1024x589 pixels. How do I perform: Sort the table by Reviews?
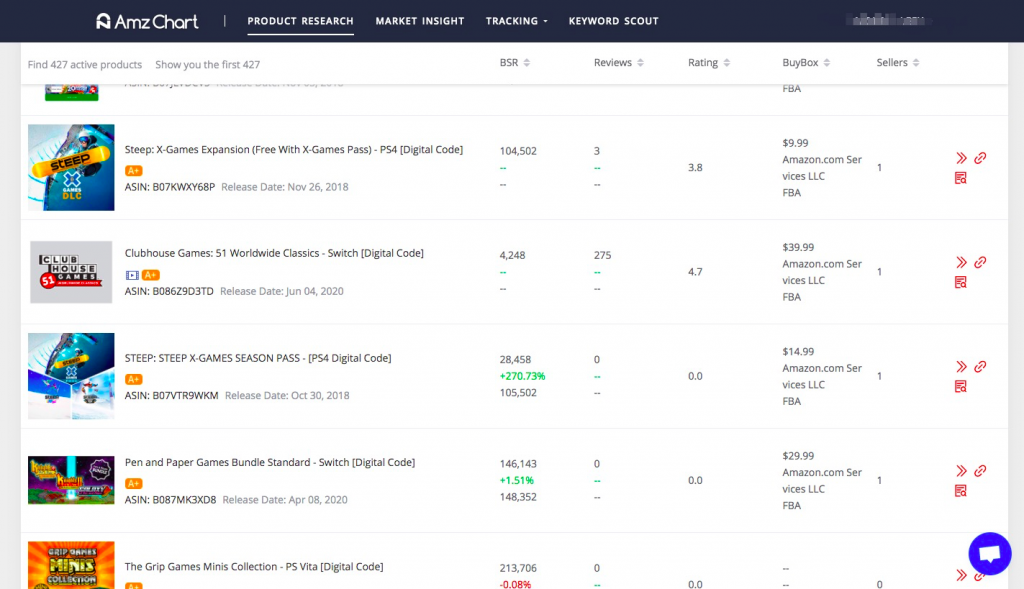pyautogui.click(x=618, y=63)
